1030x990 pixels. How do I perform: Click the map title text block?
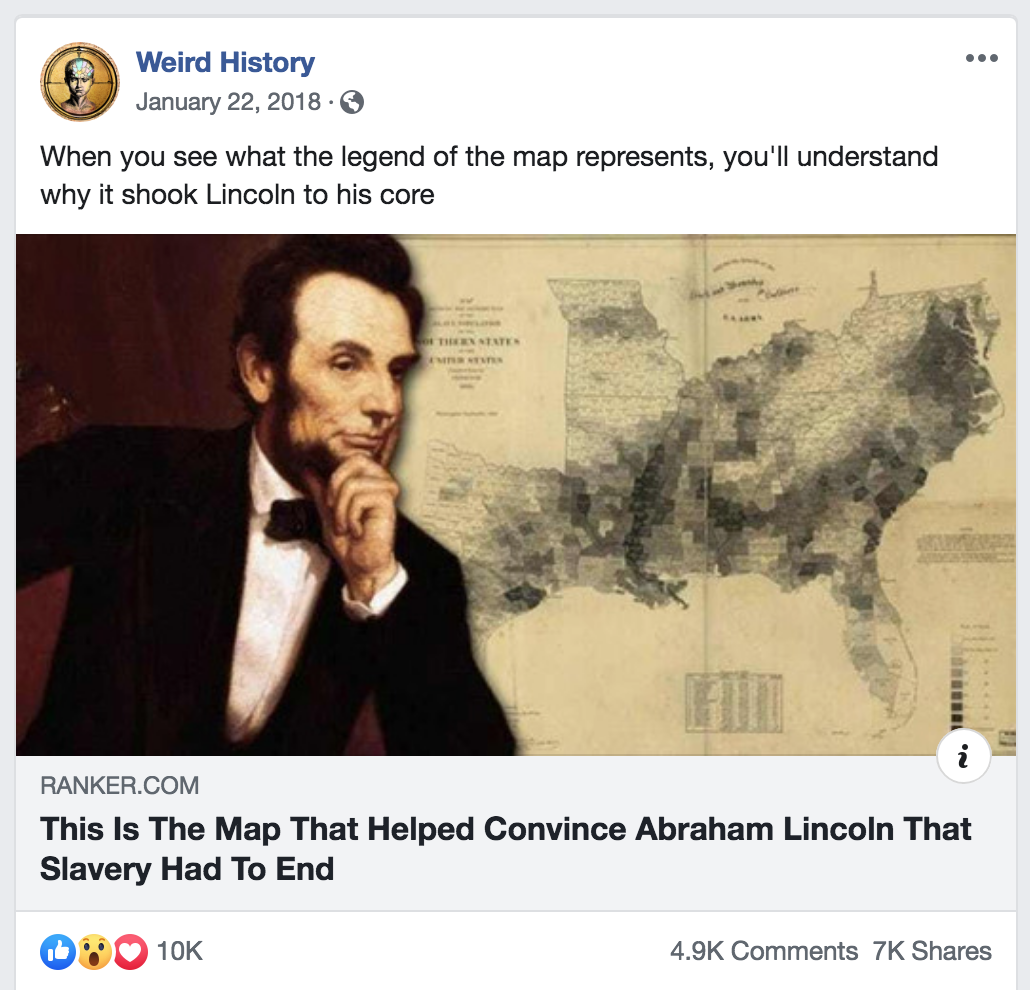pos(469,346)
